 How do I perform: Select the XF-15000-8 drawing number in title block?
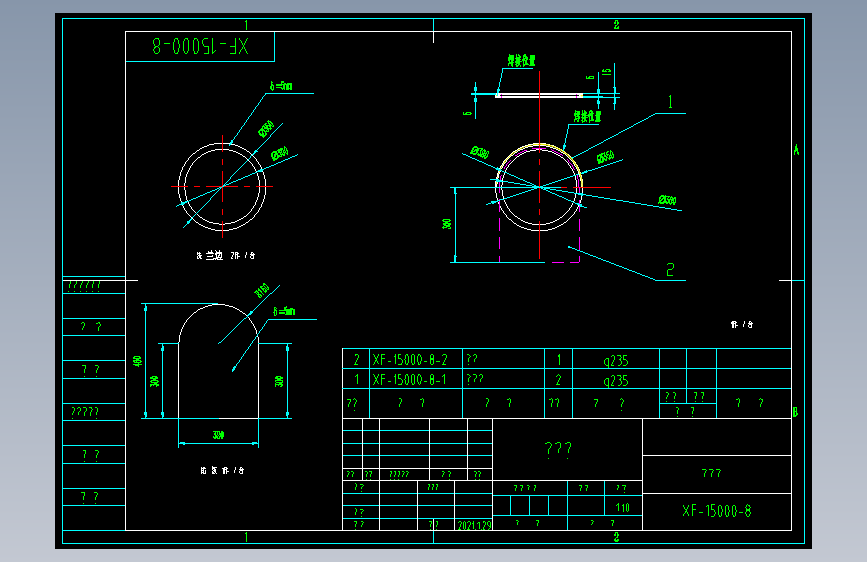717,511
